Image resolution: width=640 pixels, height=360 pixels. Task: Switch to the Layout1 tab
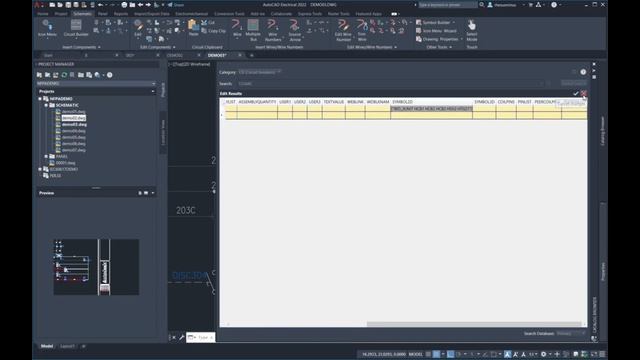(x=67, y=346)
